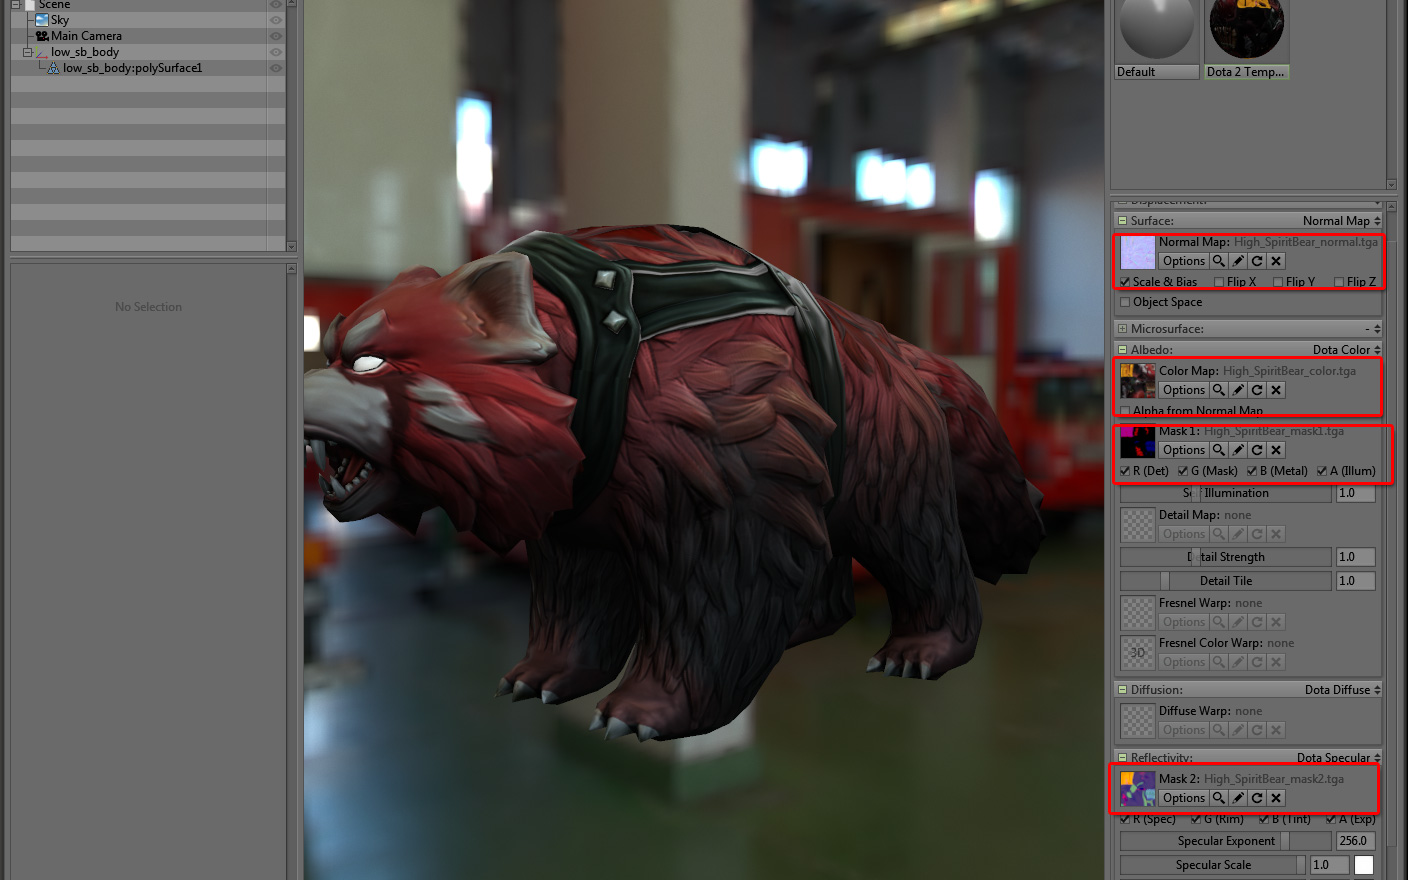Screen dimensions: 1408x880
Task: Click the pencil edit icon for Color Map
Action: 1238,390
